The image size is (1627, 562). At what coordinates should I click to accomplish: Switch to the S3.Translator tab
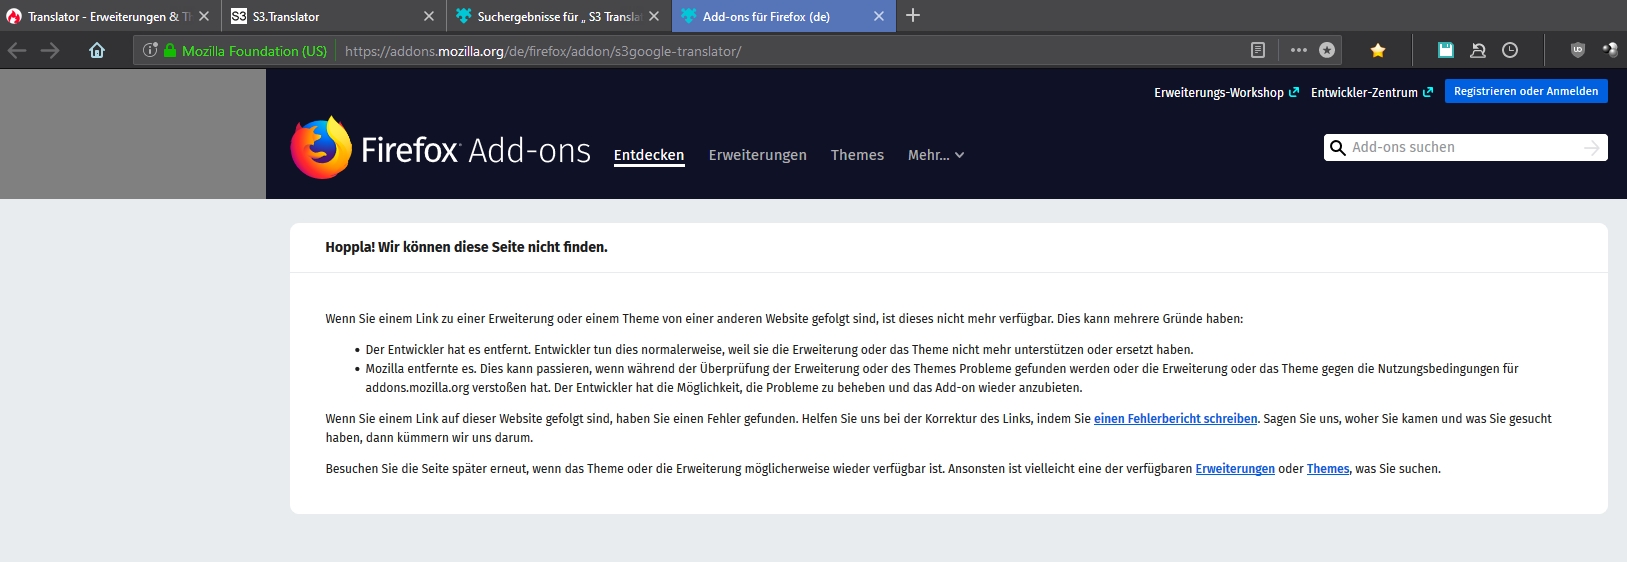tap(320, 16)
